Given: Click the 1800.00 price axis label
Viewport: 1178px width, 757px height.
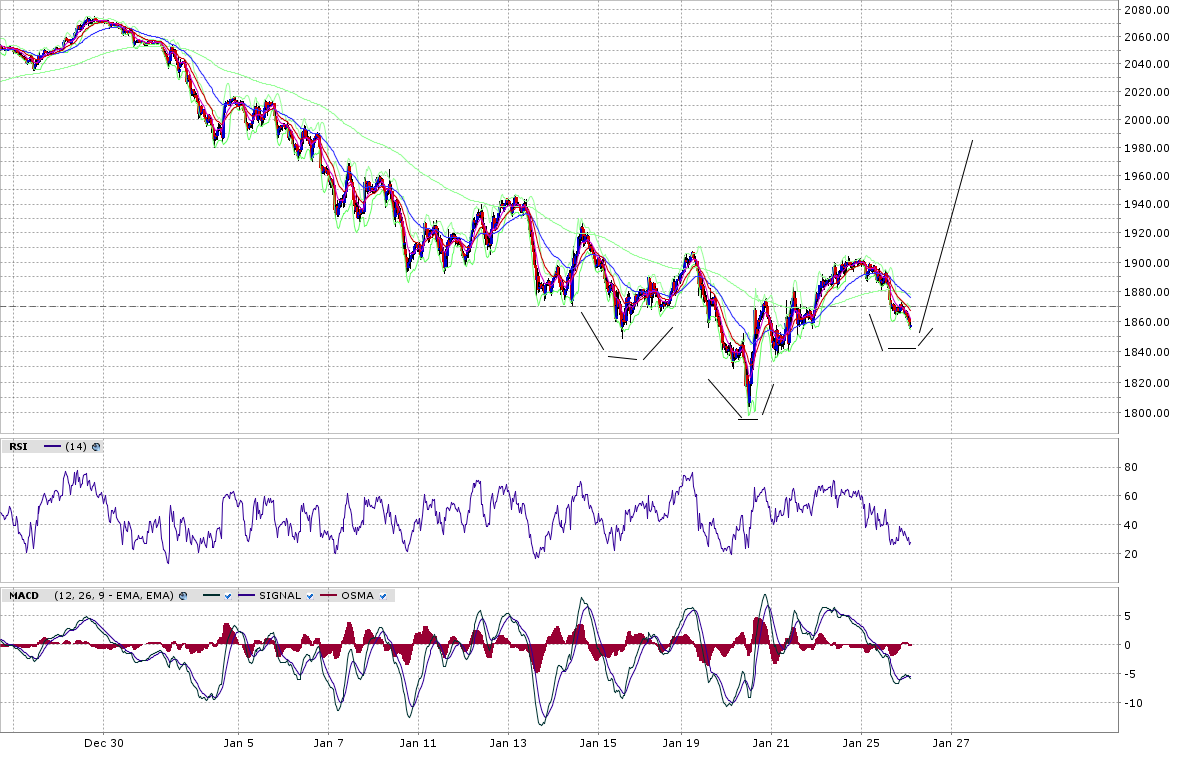Looking at the screenshot, I should click(x=1146, y=413).
